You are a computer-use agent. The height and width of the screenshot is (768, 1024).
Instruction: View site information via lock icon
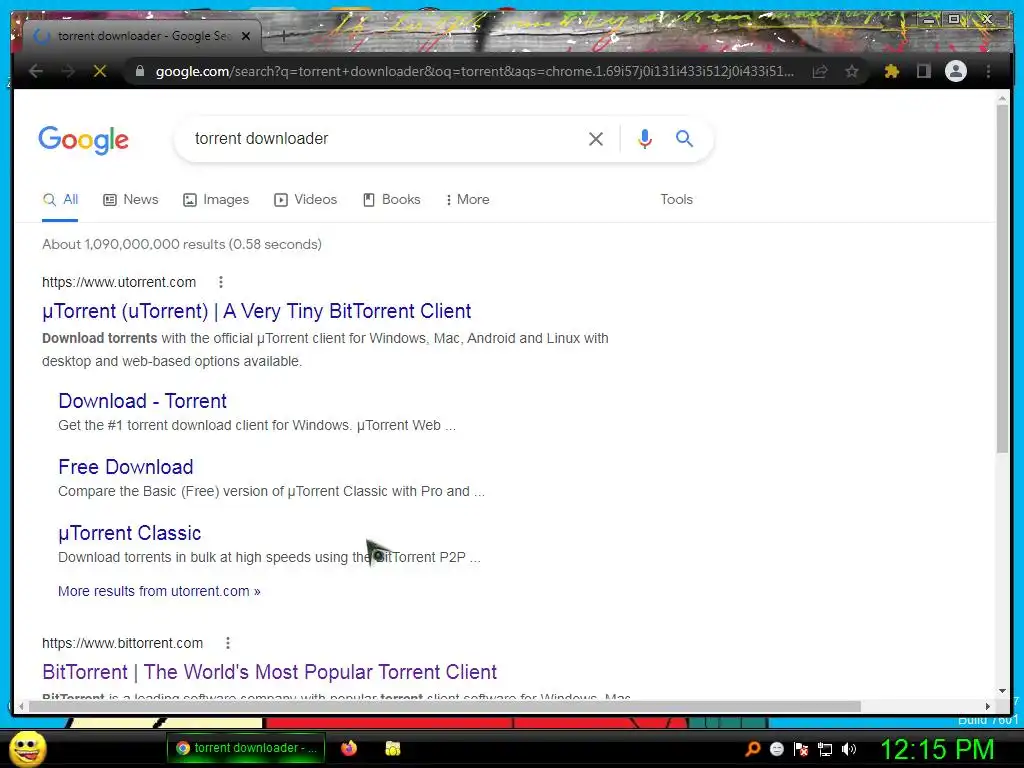[x=139, y=71]
